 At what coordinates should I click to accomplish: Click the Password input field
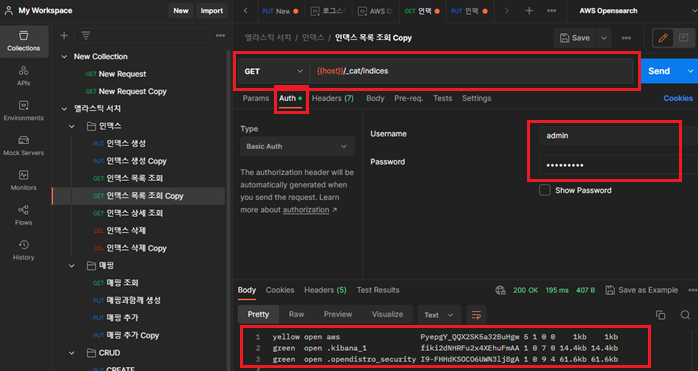[618, 164]
